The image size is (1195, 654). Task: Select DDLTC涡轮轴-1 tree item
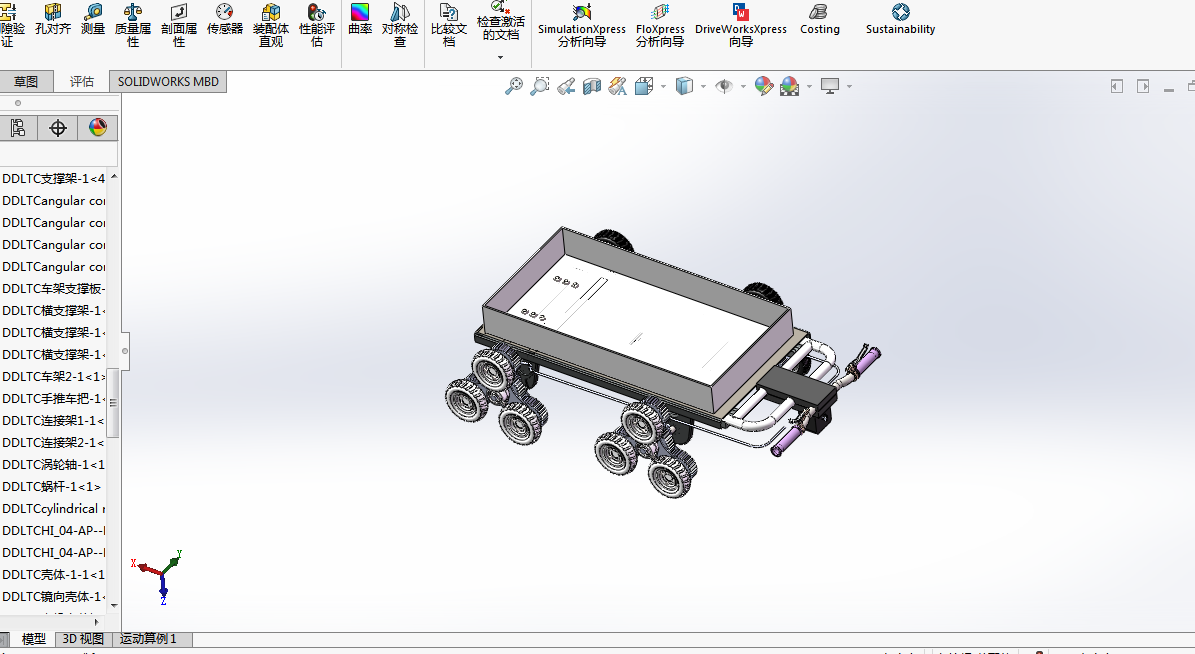point(53,464)
